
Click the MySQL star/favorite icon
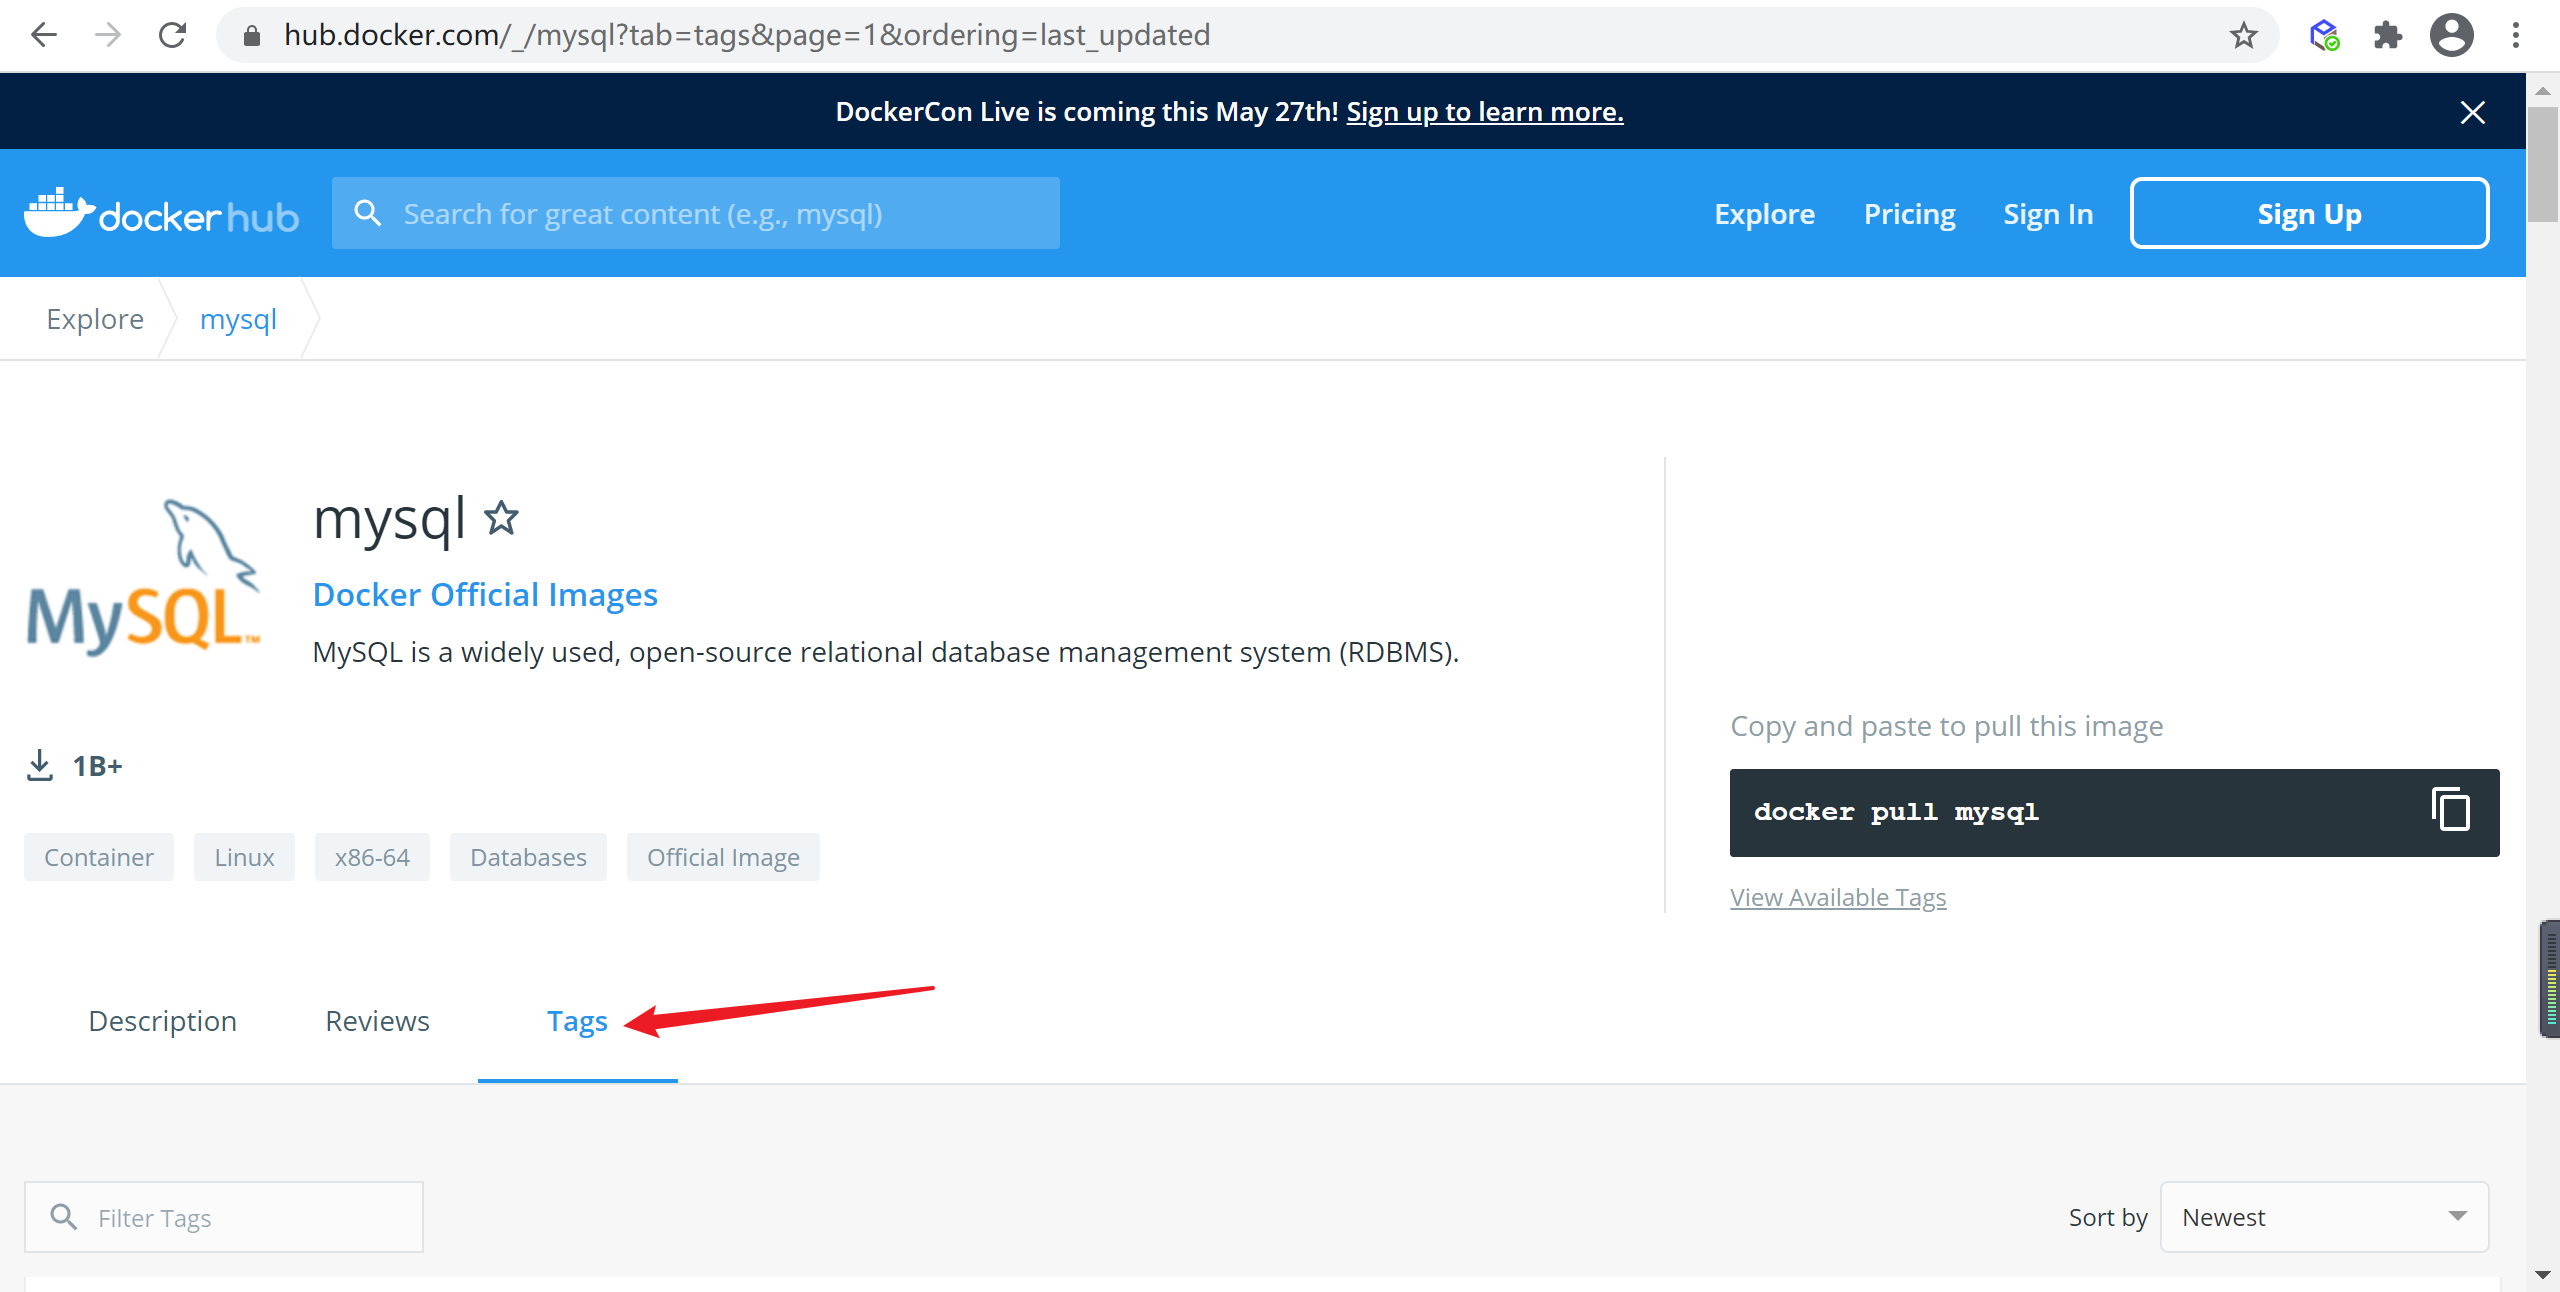pyautogui.click(x=502, y=517)
